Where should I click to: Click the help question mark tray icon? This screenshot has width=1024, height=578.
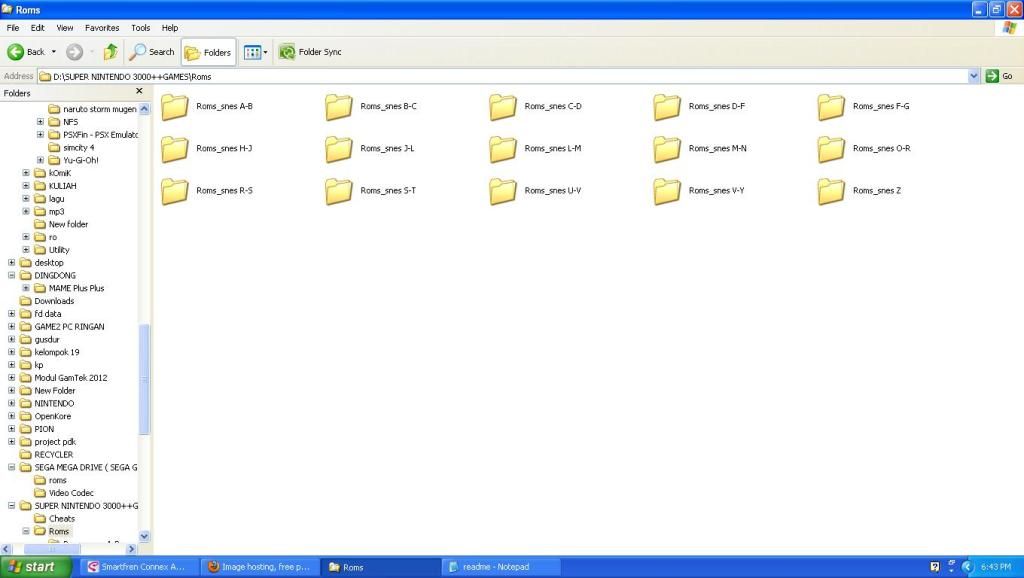click(935, 567)
